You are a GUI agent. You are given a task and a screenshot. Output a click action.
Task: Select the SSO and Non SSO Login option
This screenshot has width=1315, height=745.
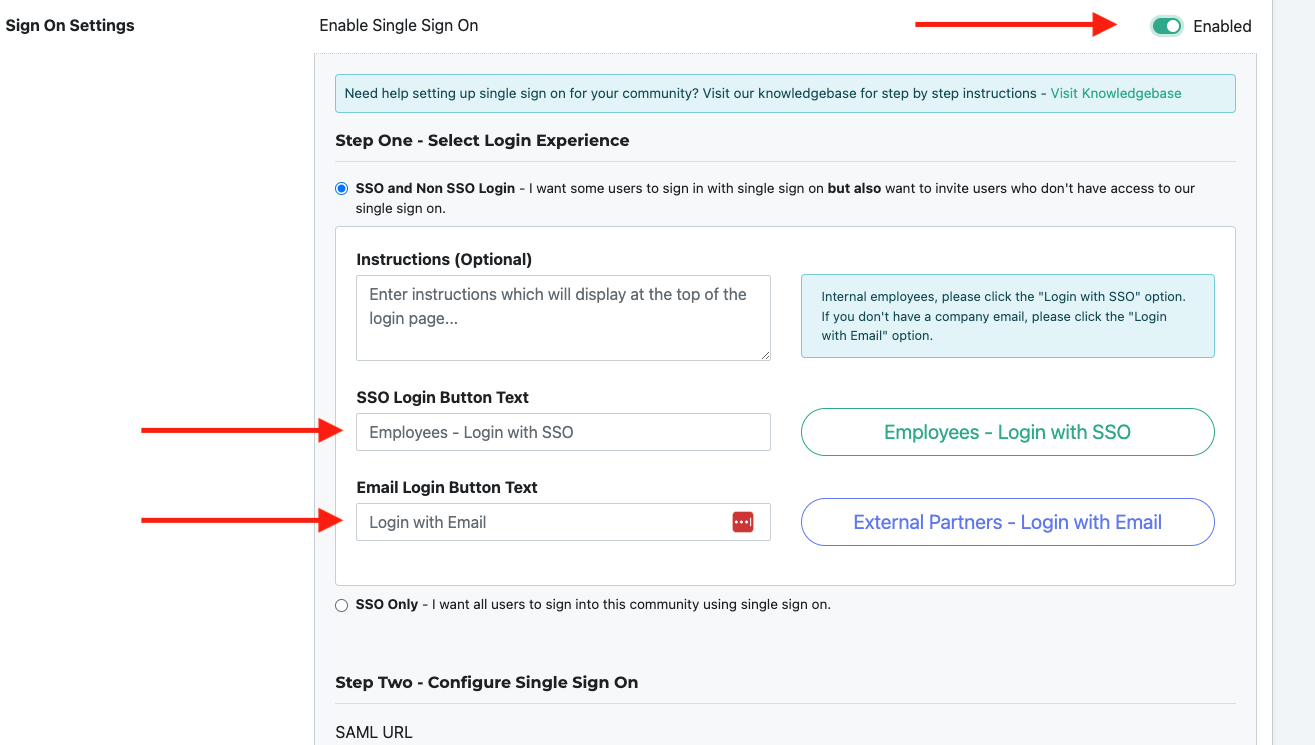[x=341, y=187]
